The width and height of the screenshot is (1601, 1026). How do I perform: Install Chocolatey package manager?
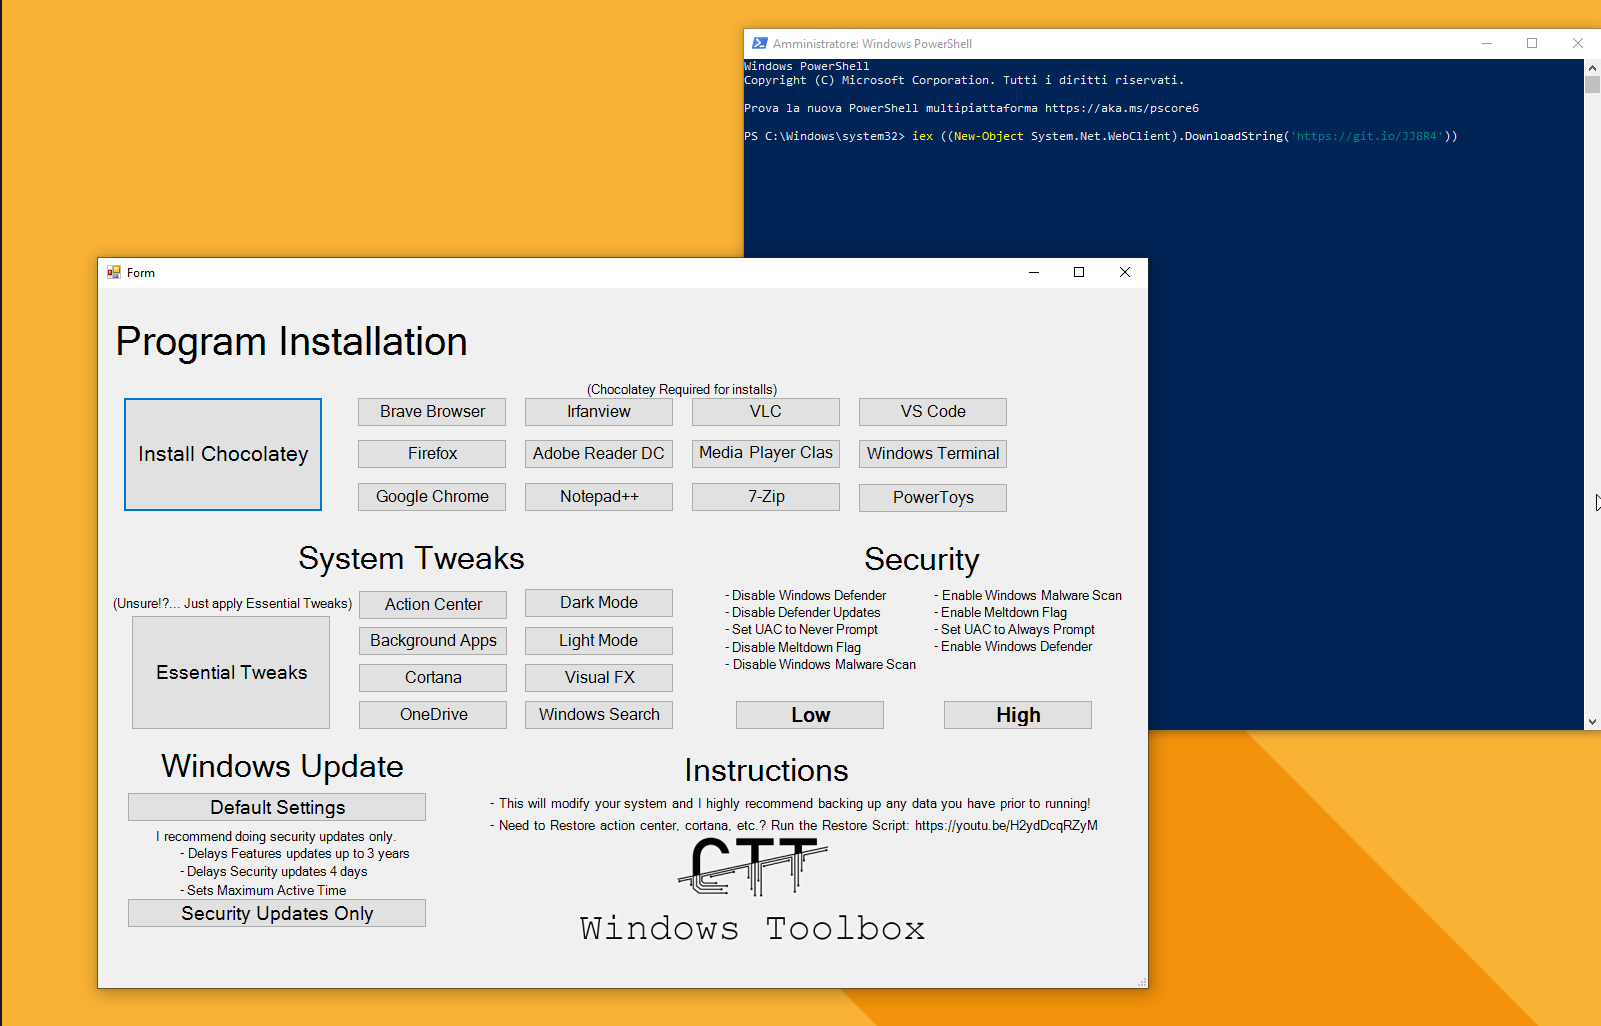click(222, 454)
